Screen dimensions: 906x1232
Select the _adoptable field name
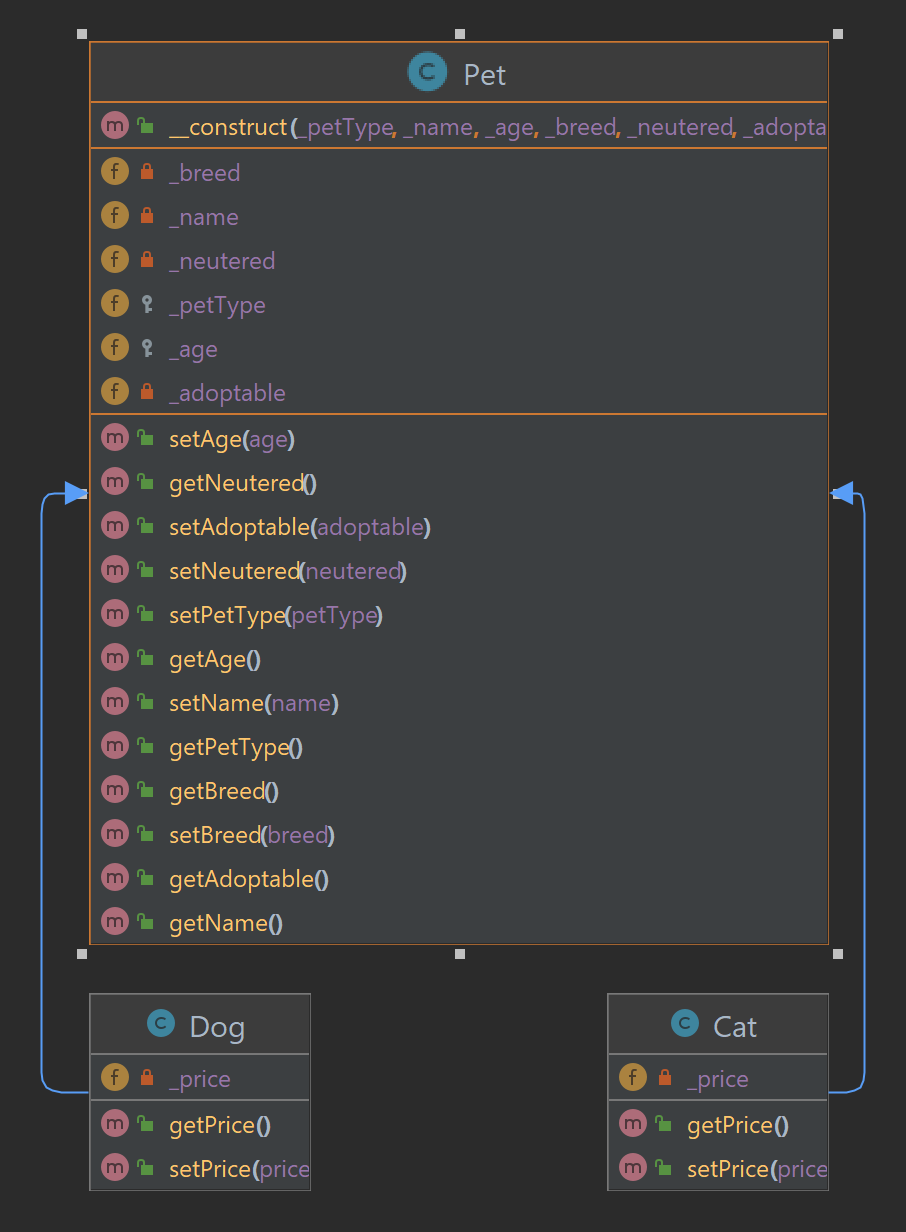tap(227, 393)
